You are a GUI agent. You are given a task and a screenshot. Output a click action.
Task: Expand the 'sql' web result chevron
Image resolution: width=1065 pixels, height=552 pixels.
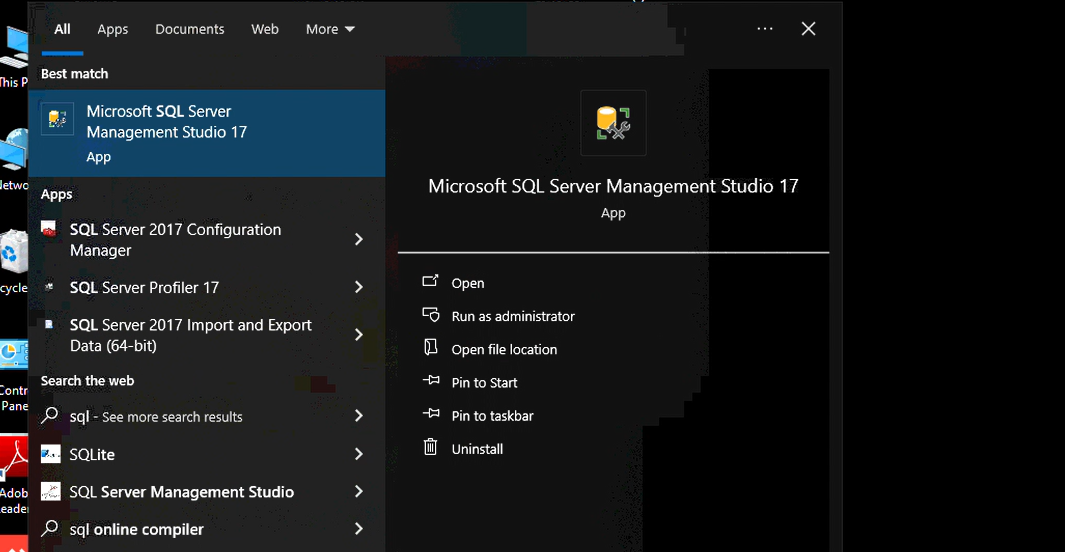tap(359, 416)
